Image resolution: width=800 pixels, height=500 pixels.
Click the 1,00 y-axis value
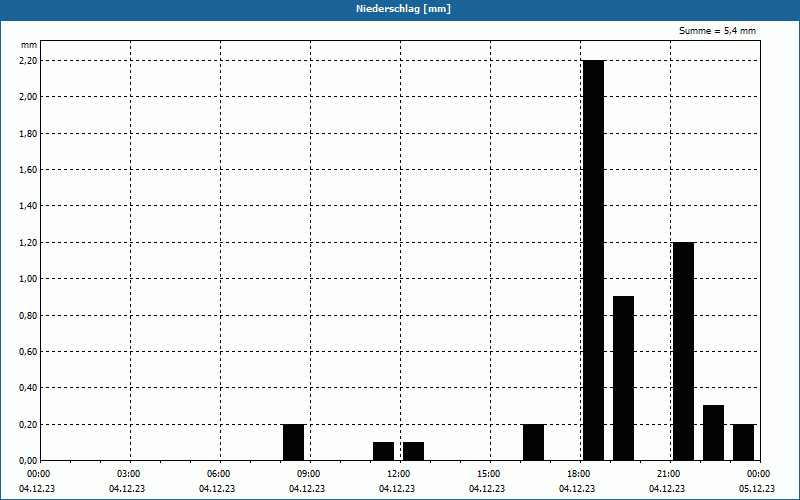point(28,279)
